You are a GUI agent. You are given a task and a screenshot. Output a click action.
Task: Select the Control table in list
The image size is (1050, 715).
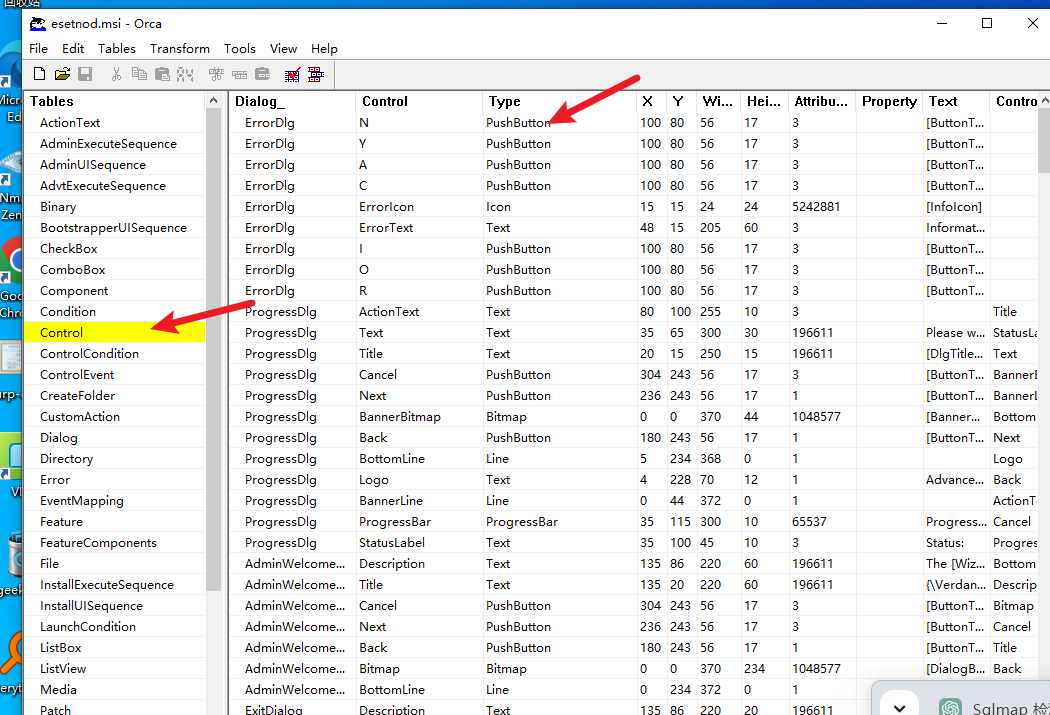coord(61,332)
